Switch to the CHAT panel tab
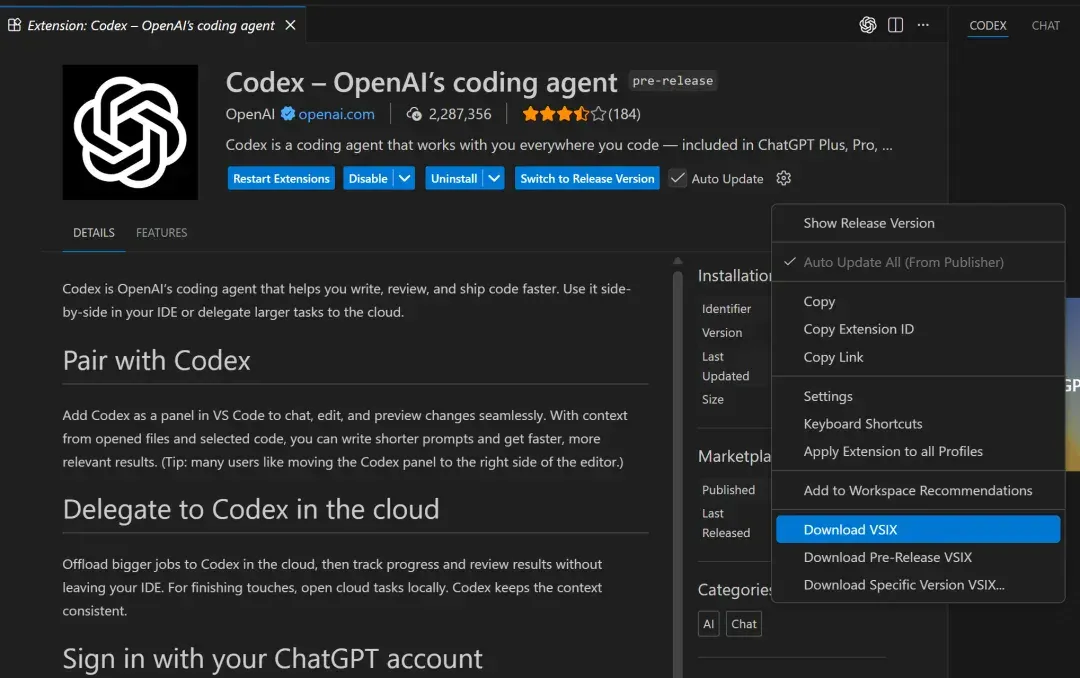This screenshot has width=1080, height=678. 1046,25
